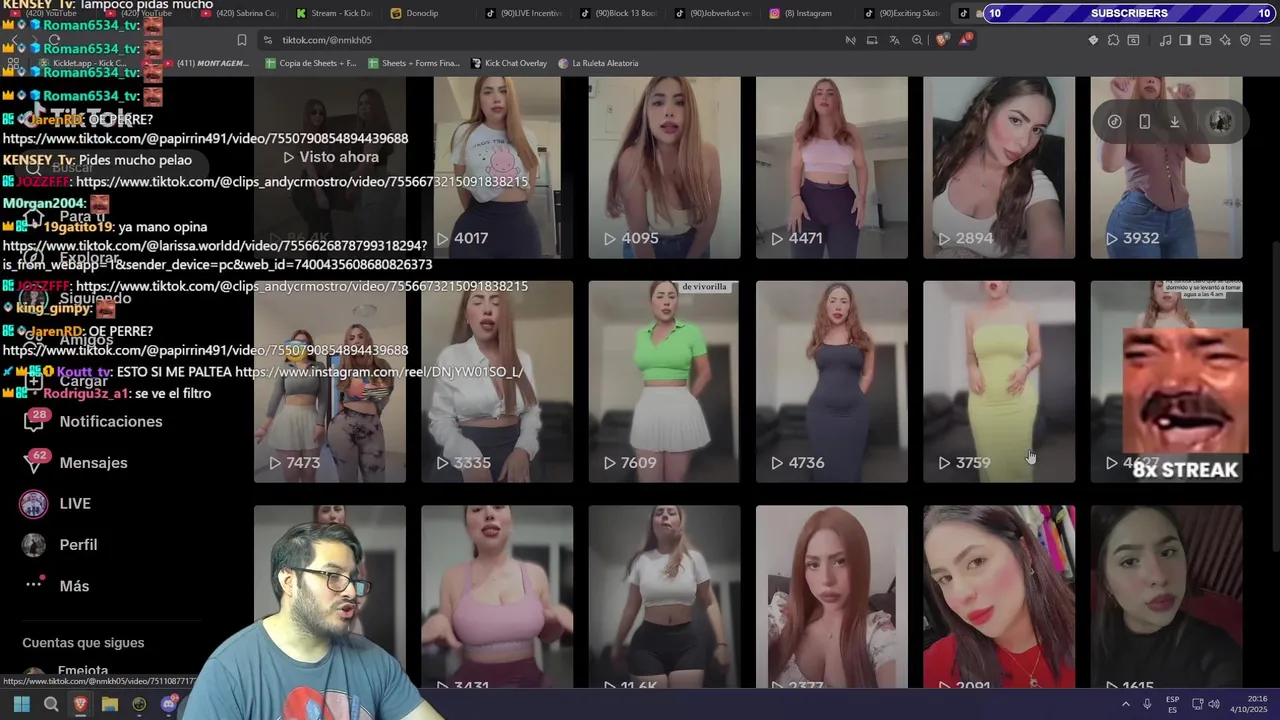Open video thumbnail with 4095 views
Viewport: 1280px width, 720px height.
click(664, 168)
